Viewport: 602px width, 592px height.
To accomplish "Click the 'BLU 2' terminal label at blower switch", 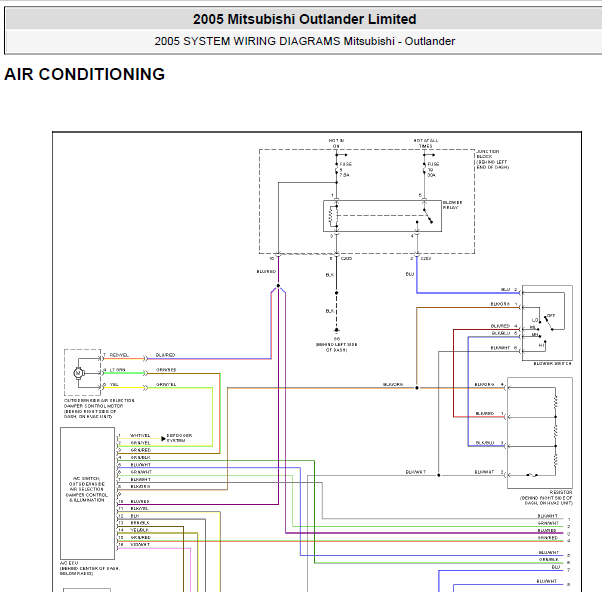I will [x=509, y=289].
